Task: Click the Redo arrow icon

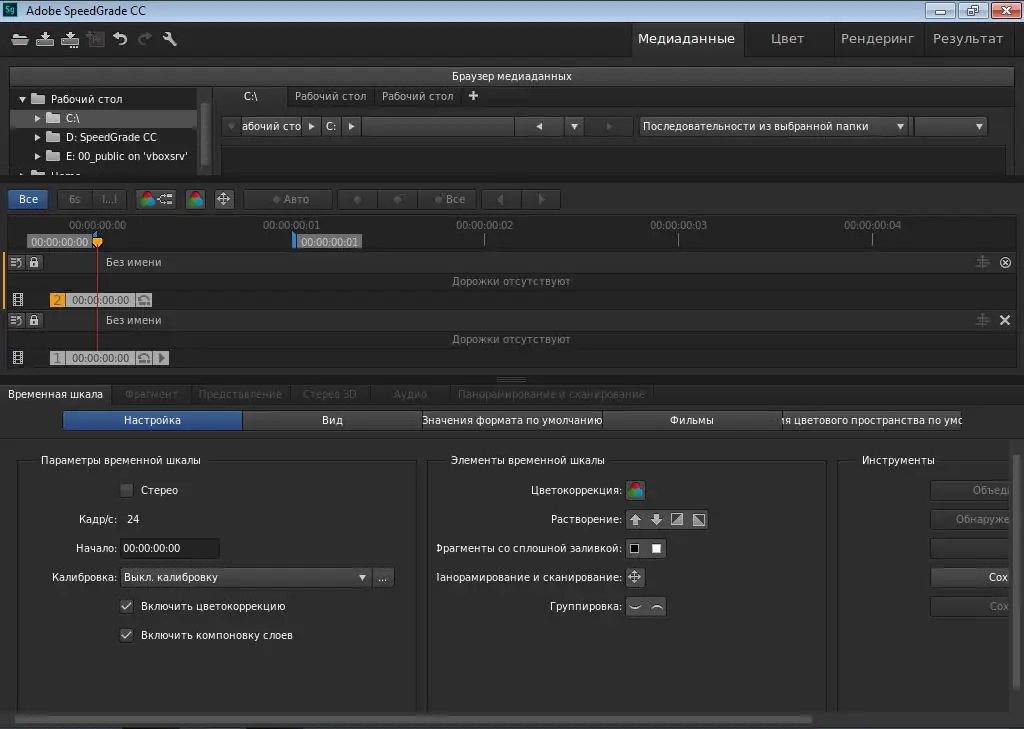Action: 144,39
